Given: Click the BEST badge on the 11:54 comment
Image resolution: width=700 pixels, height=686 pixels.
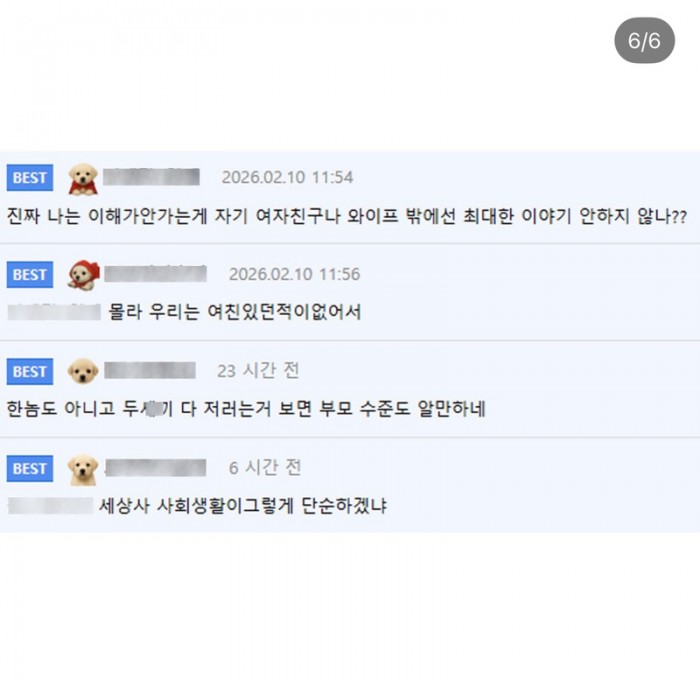Looking at the screenshot, I should coord(30,178).
